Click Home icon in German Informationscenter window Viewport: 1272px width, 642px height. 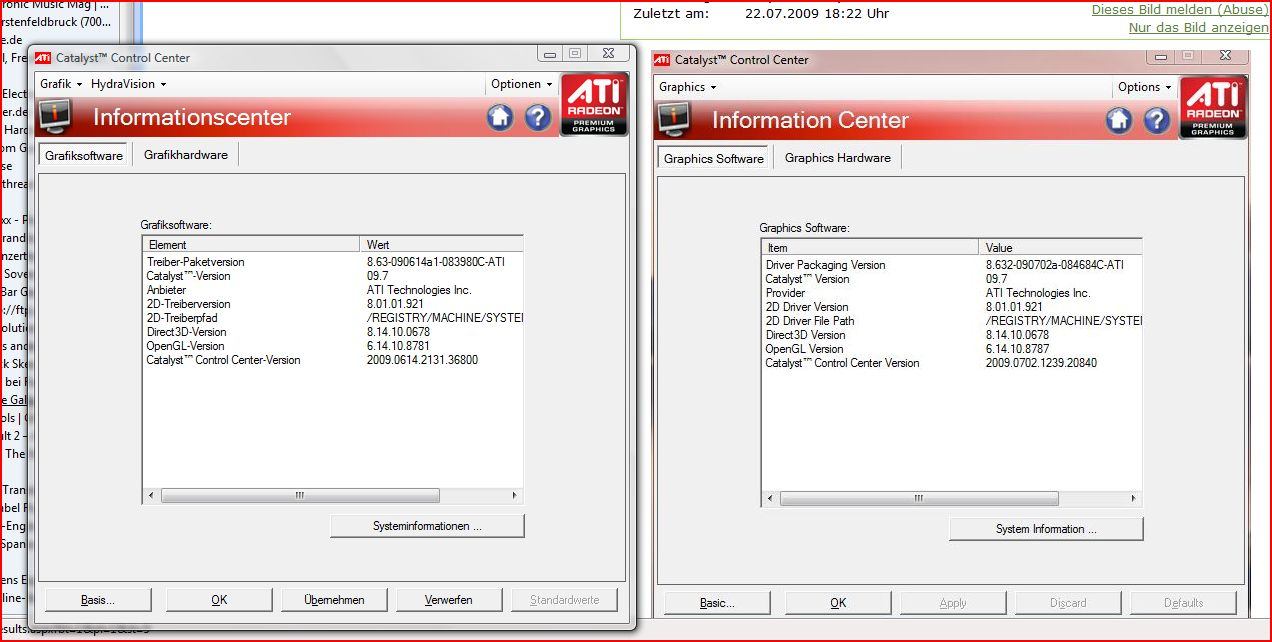coord(500,118)
